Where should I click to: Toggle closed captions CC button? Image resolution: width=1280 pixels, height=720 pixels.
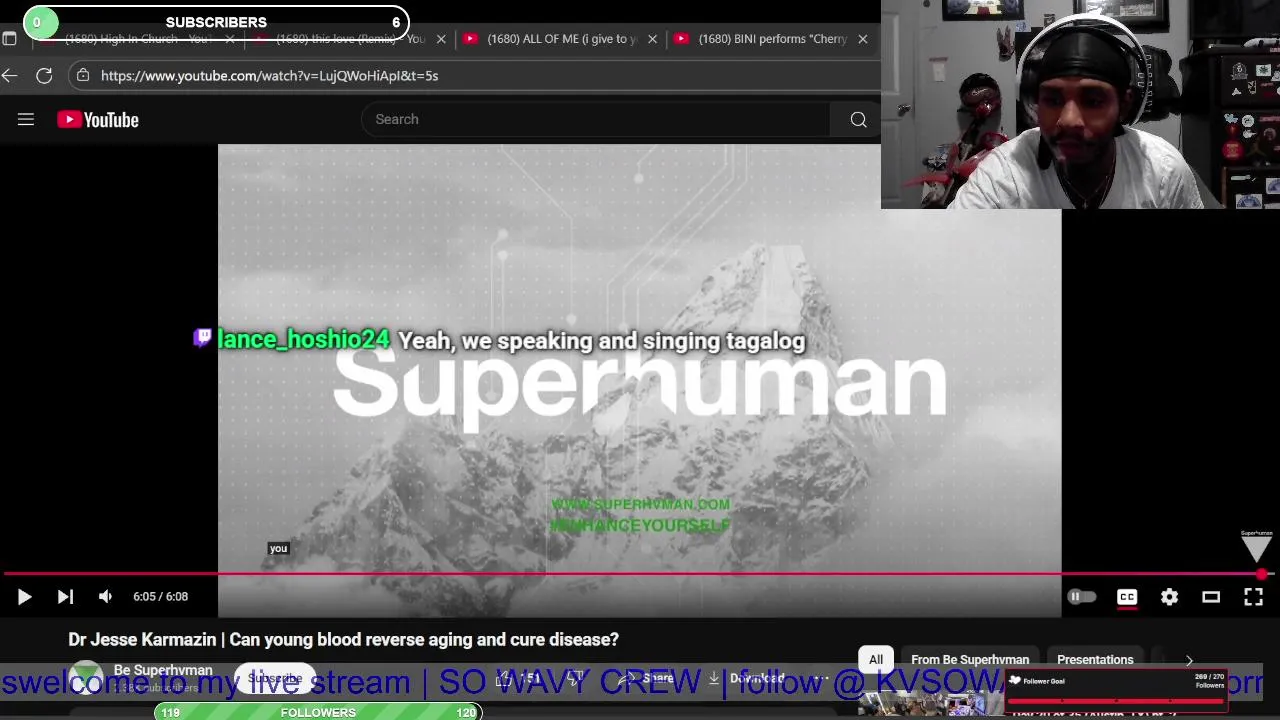[x=1127, y=597]
